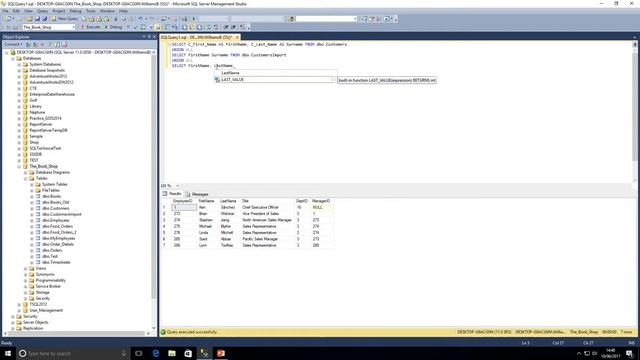Select dbo.Employees table in tree
Screen dimensions: 640x360
[56, 220]
